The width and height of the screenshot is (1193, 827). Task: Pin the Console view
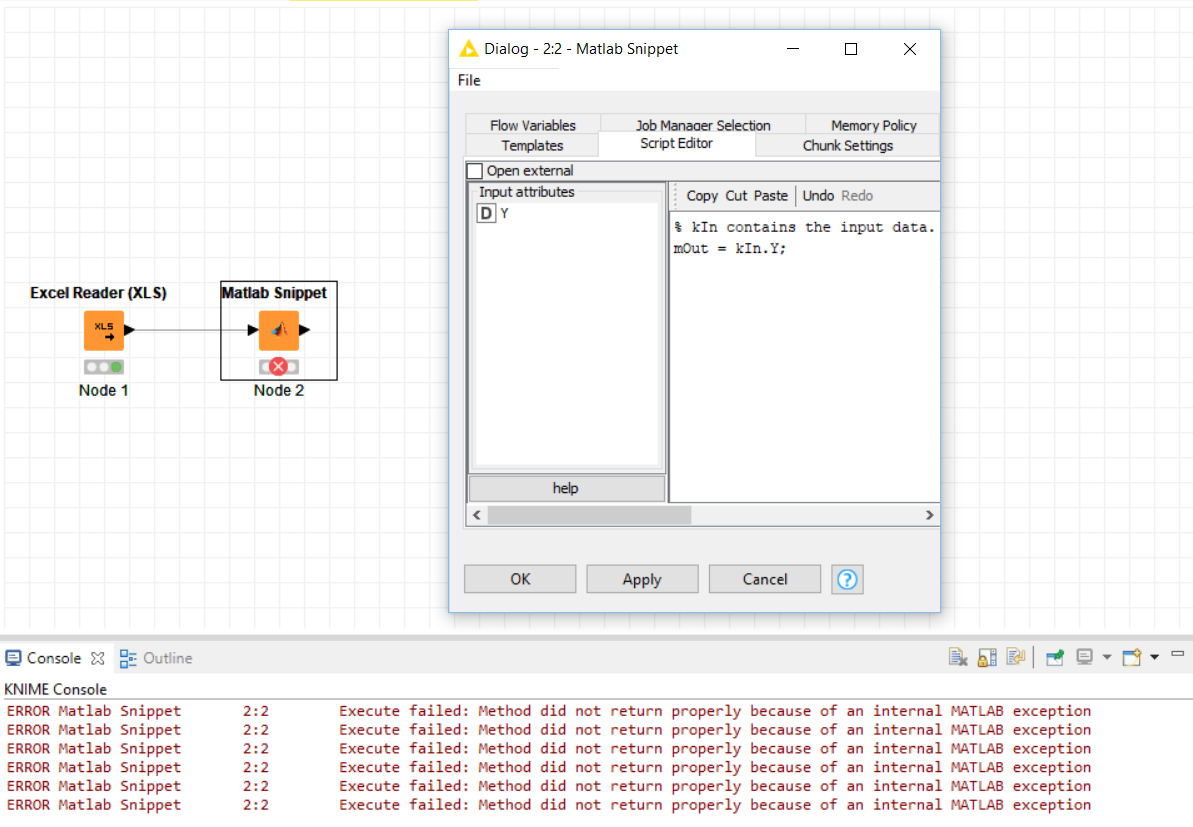pyautogui.click(x=1055, y=657)
